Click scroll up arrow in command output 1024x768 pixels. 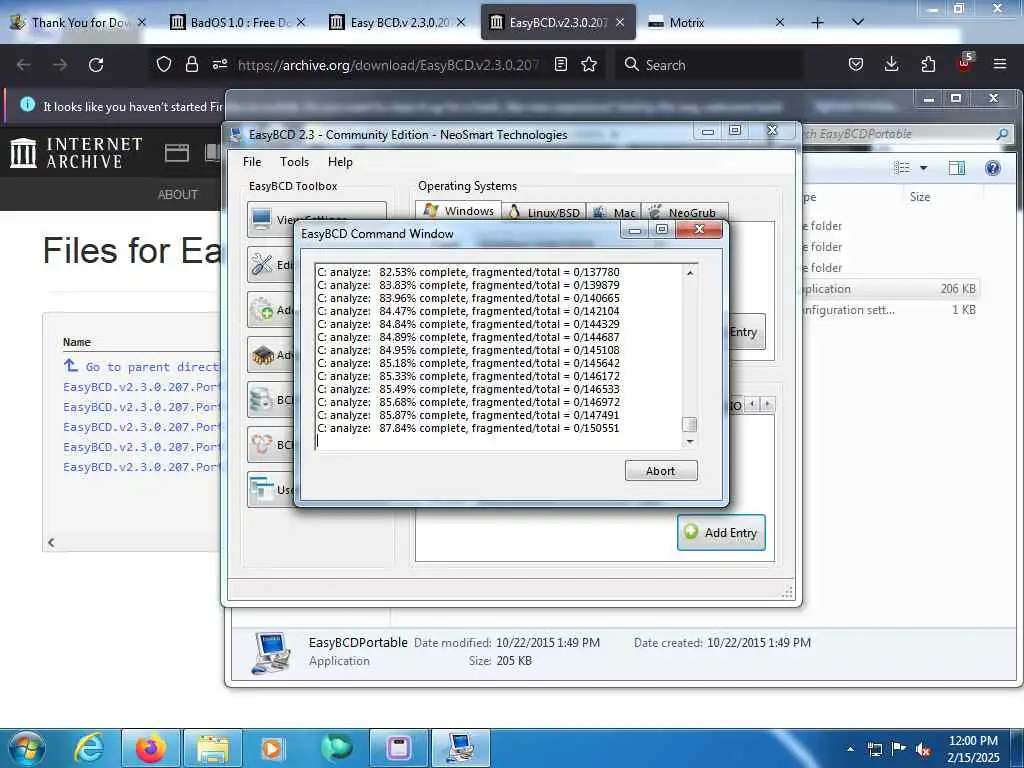tap(690, 272)
